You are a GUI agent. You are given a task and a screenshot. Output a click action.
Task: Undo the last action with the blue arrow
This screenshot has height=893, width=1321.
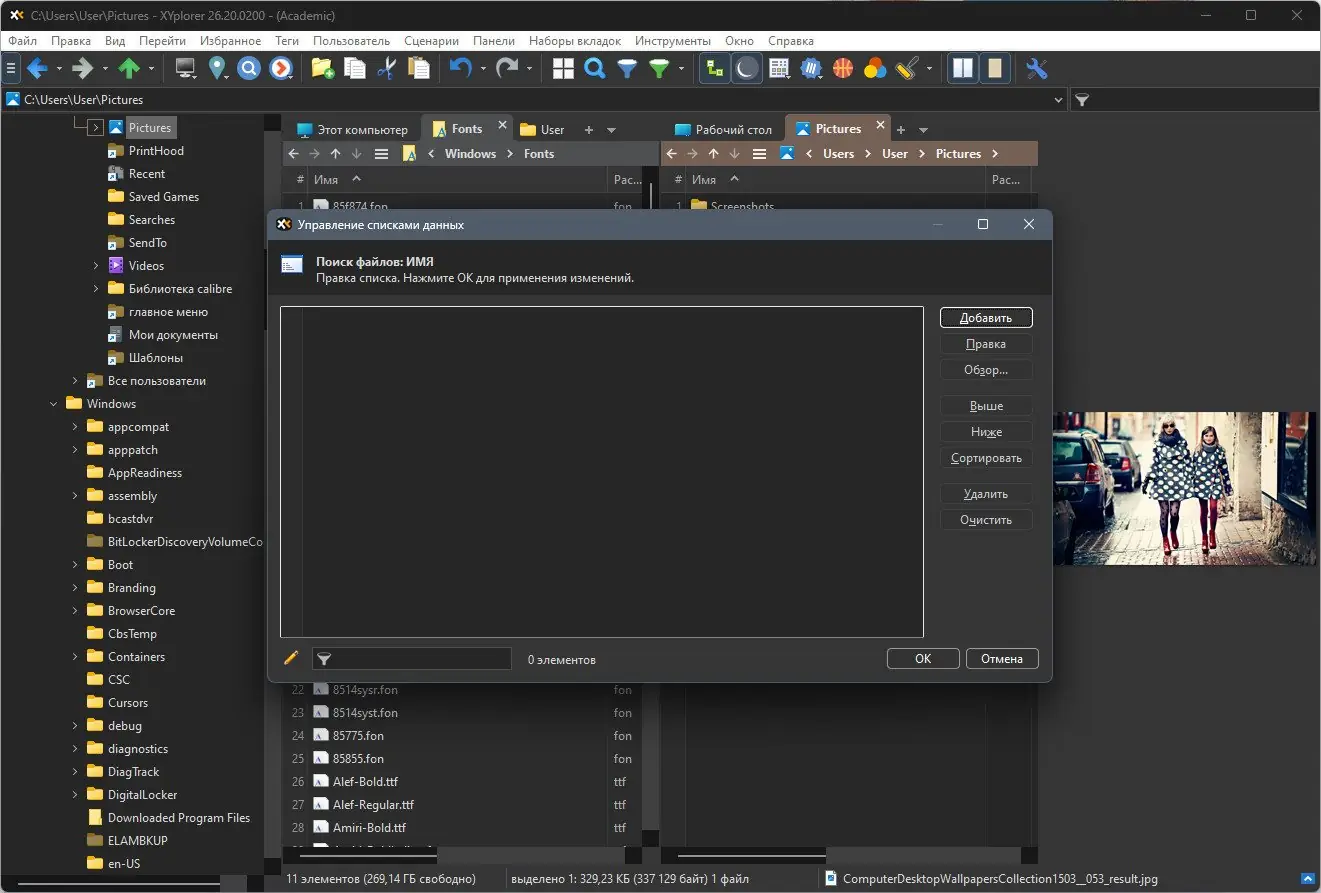[x=460, y=68]
